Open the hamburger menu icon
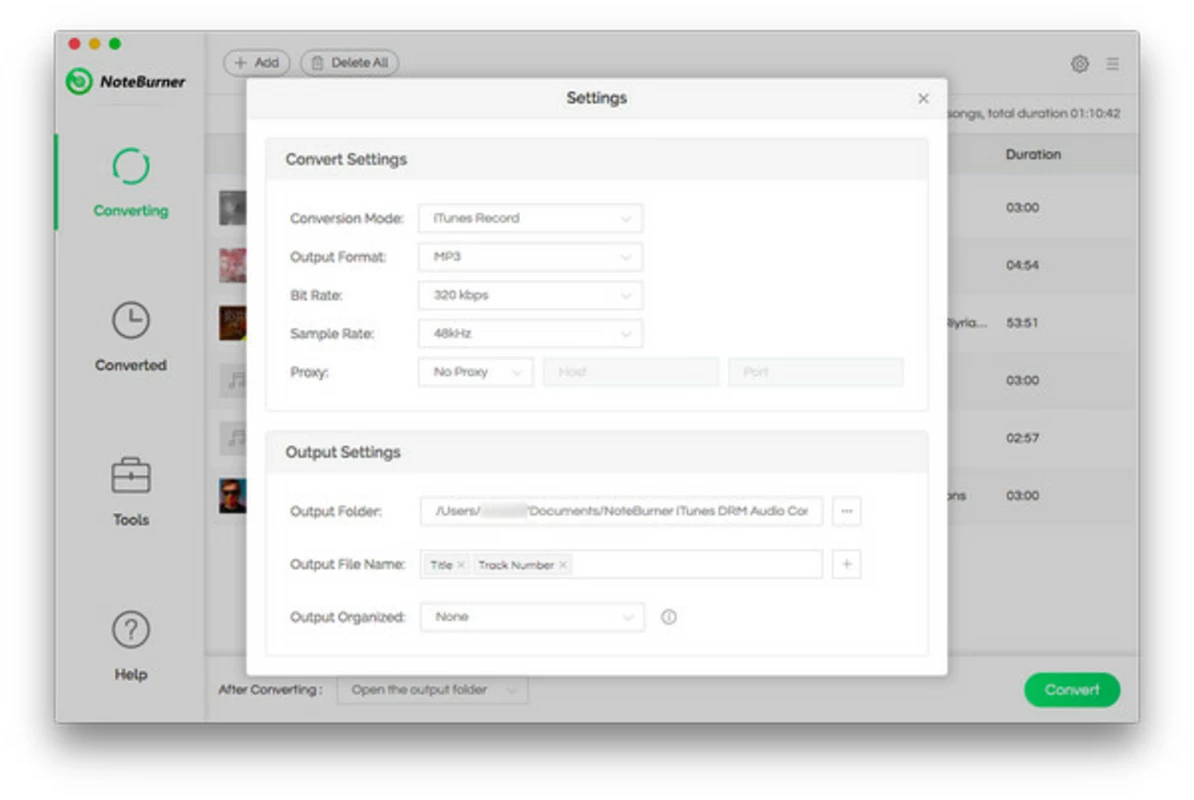Viewport: 1194px width, 800px height. (x=1113, y=63)
